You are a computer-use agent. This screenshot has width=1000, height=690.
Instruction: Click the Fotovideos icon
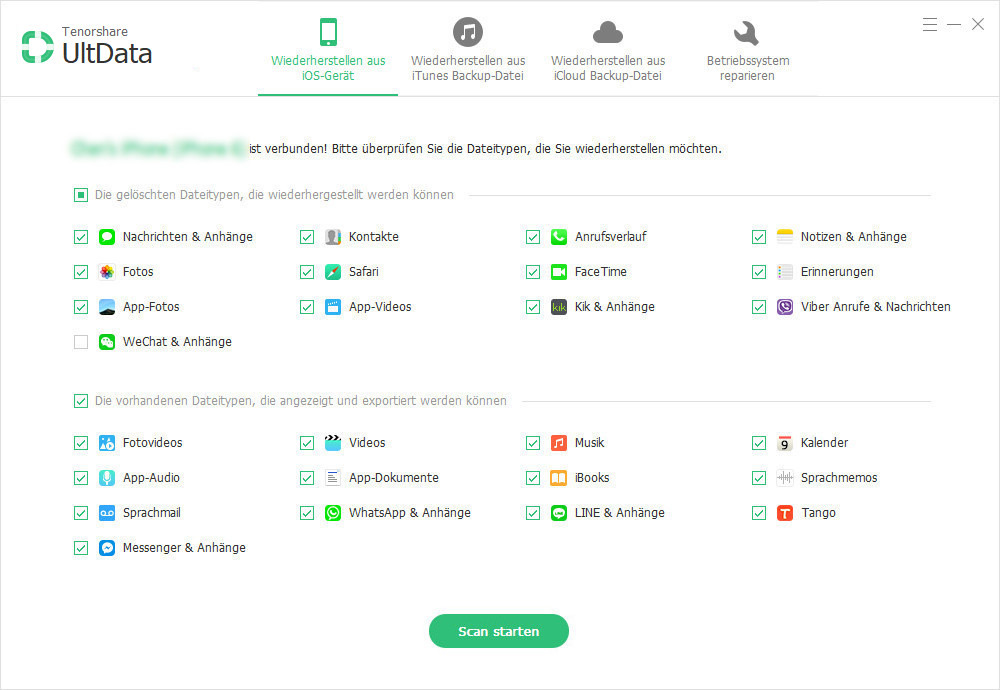click(107, 443)
